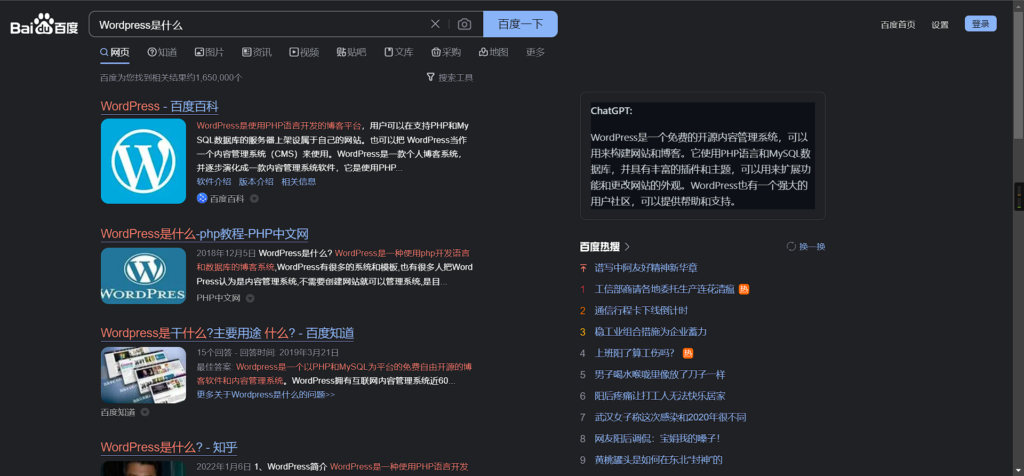Open hot search 工信部商请各地委托生产连花清瘟
The width and height of the screenshot is (1024, 476).
coord(664,289)
